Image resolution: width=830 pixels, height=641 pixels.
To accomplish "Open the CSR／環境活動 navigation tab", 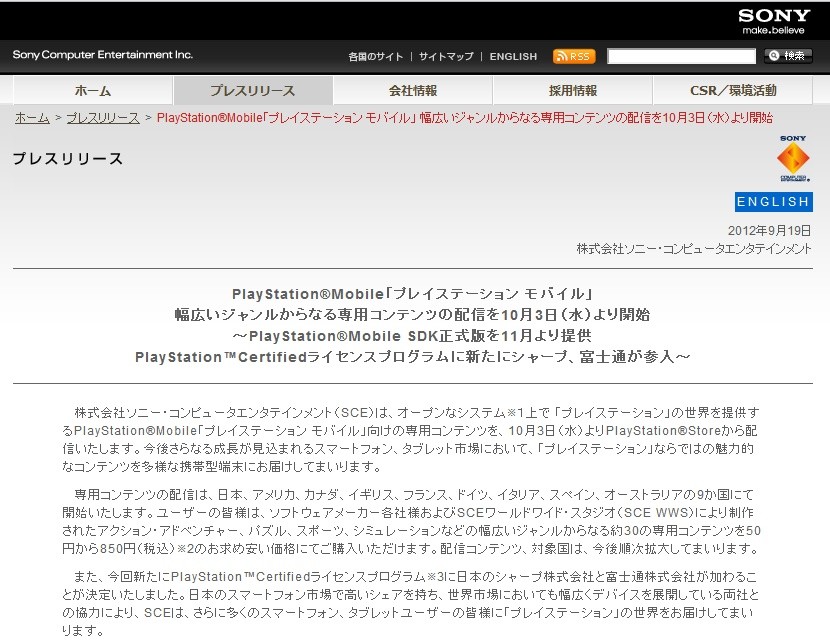I will pos(733,91).
